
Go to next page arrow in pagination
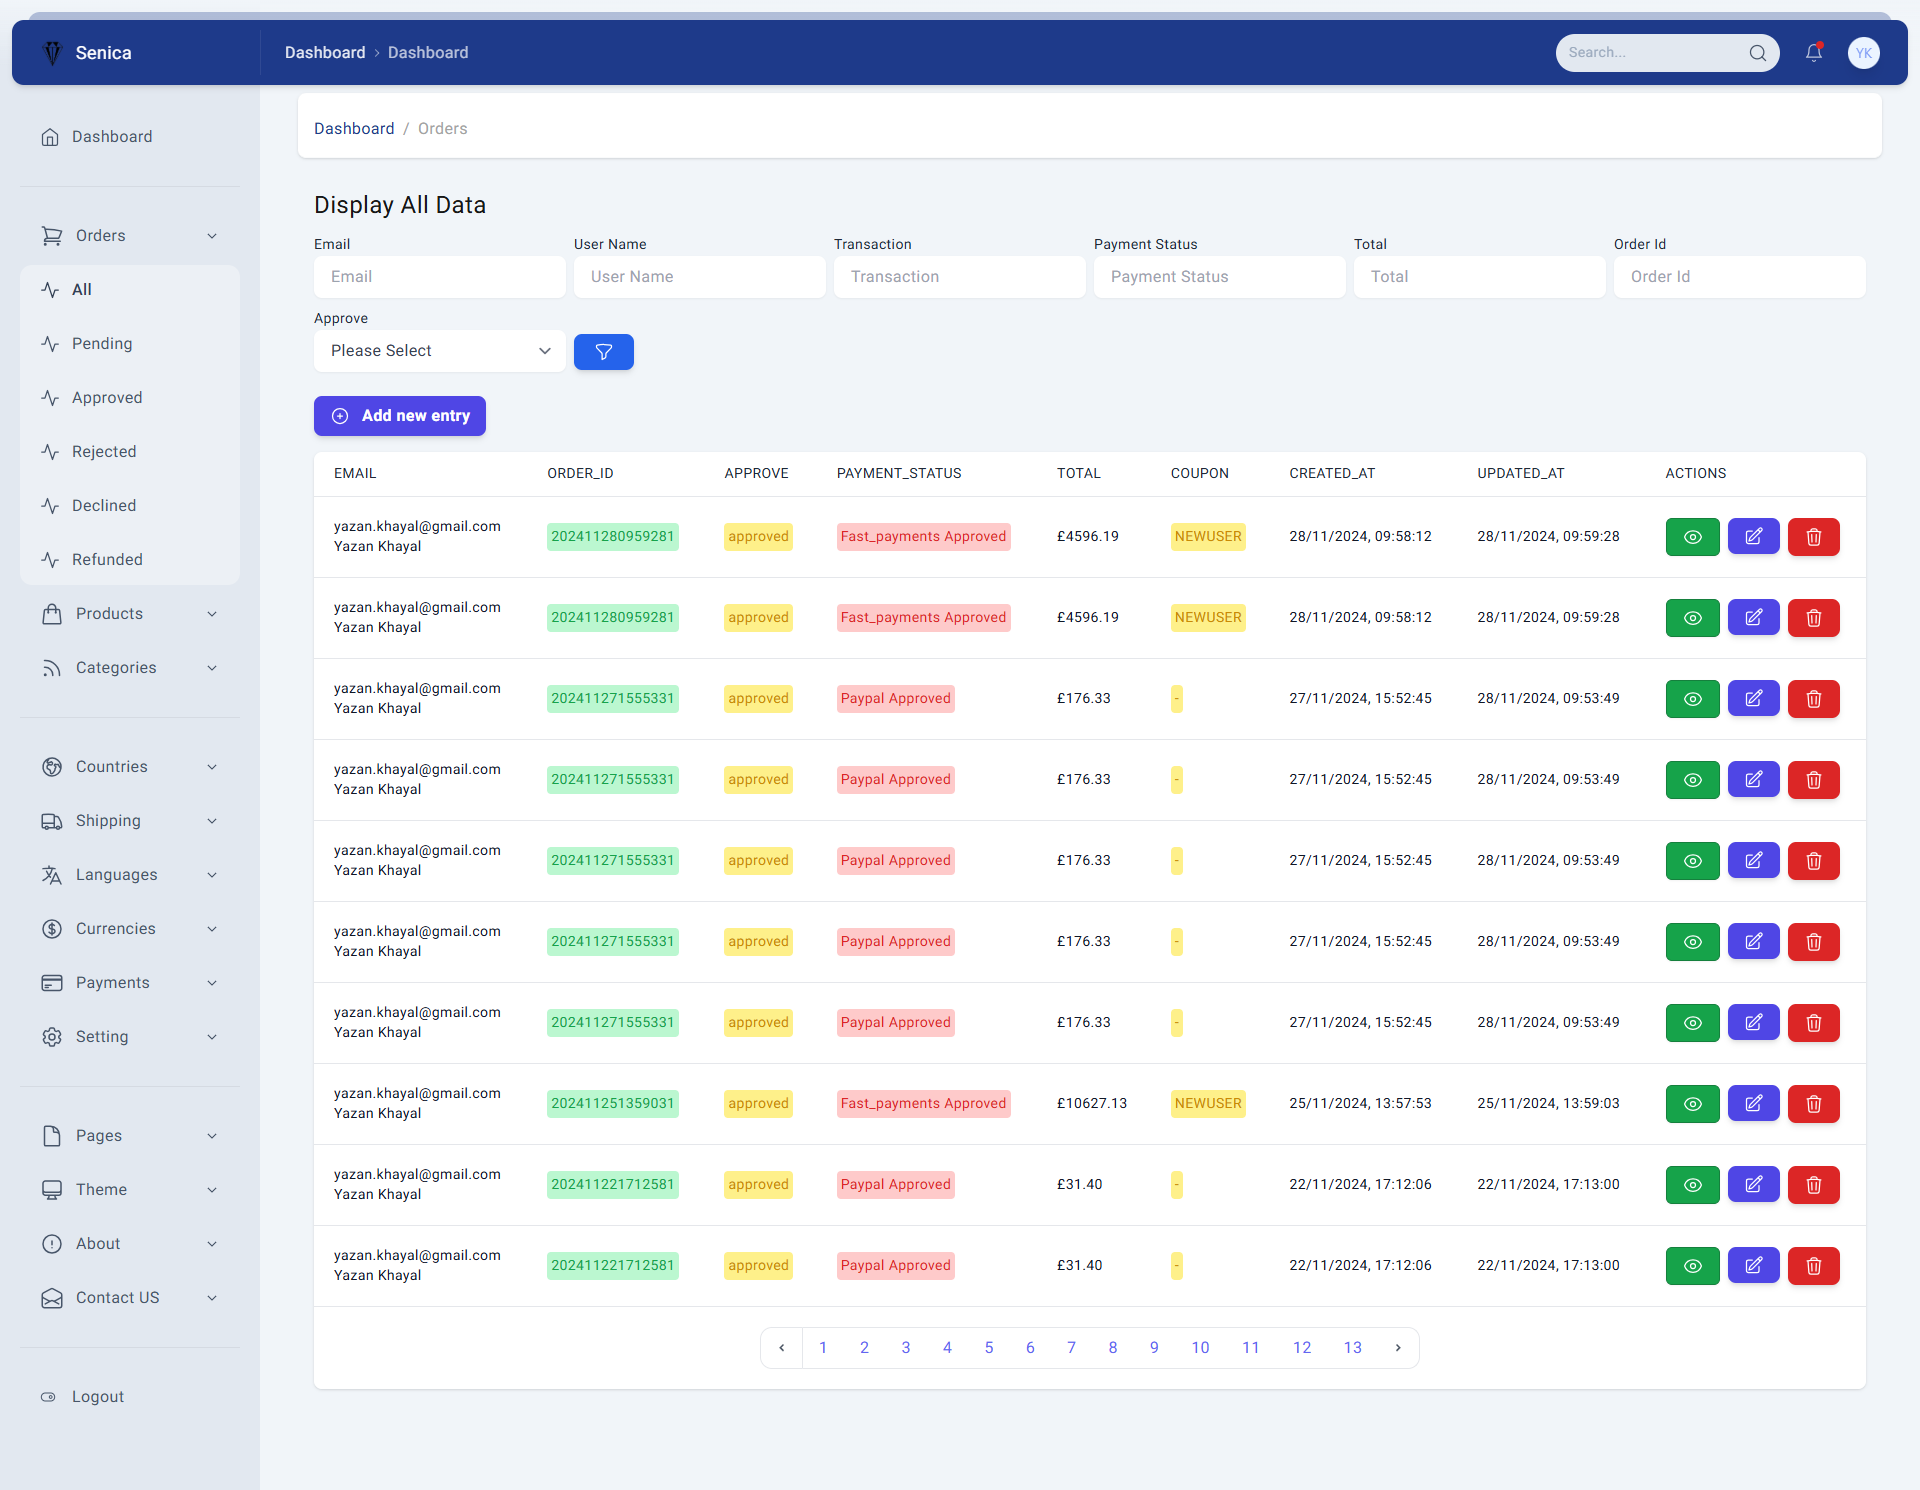1398,1348
